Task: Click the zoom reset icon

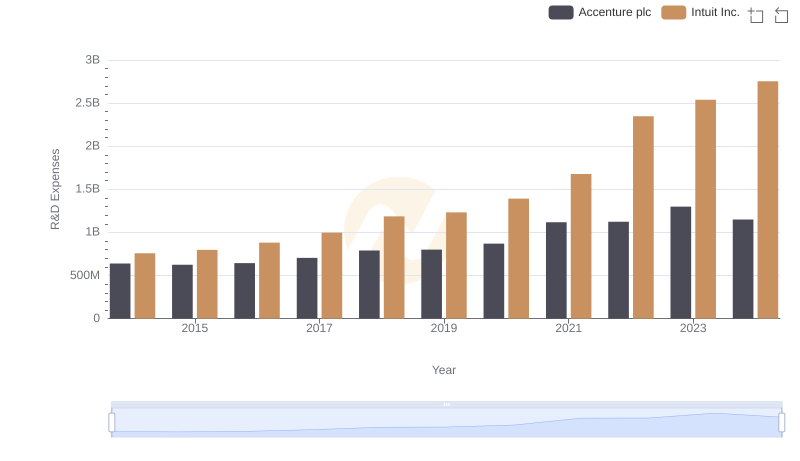Action: pyautogui.click(x=781, y=15)
